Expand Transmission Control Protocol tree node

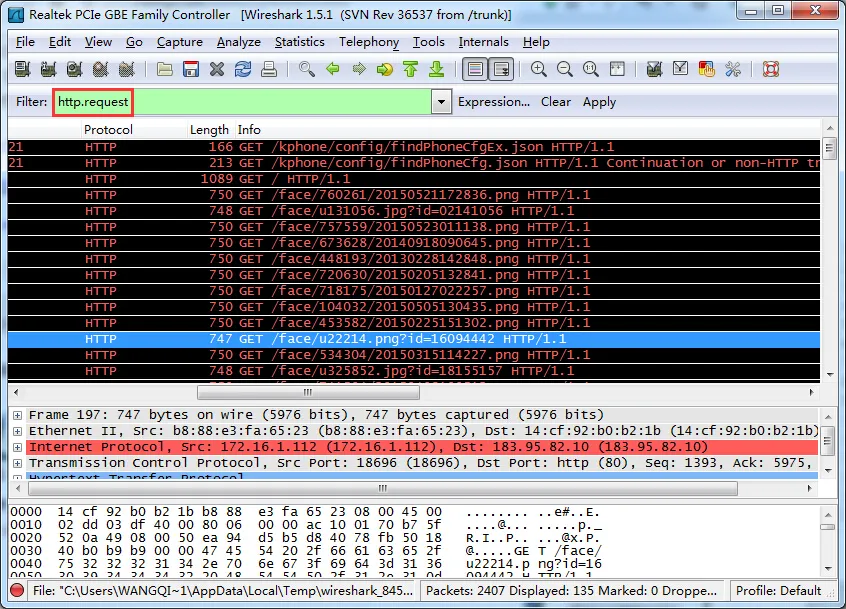[x=17, y=463]
